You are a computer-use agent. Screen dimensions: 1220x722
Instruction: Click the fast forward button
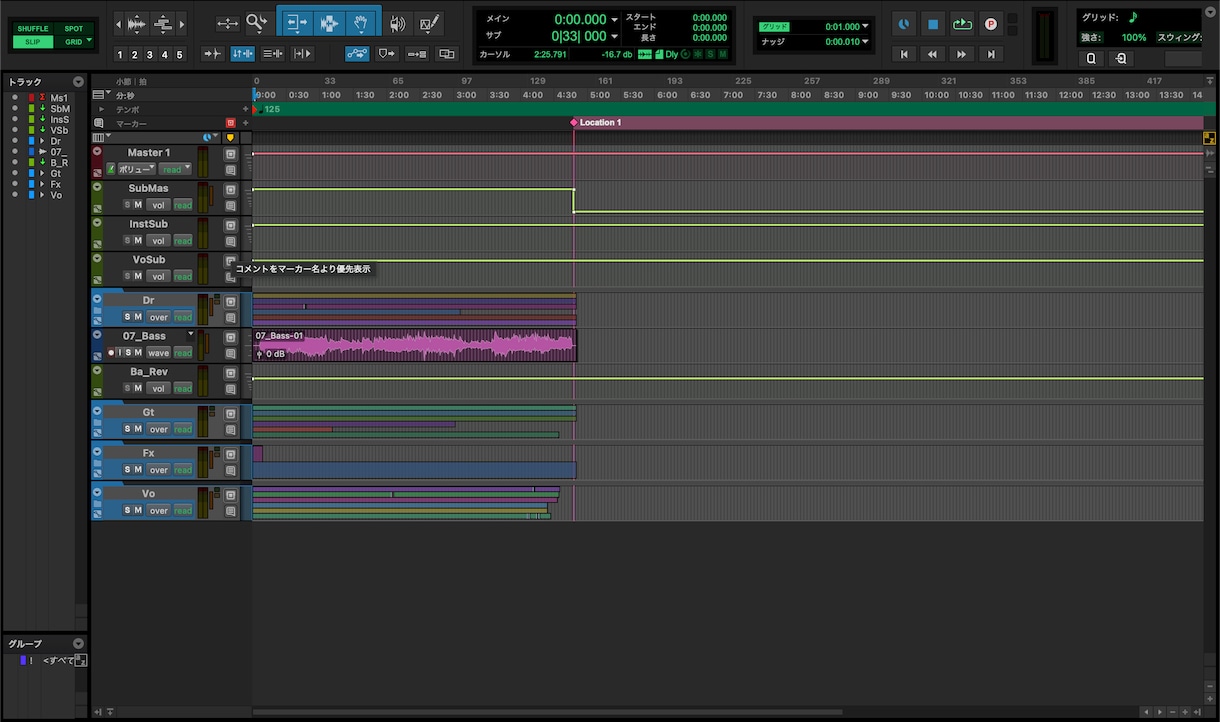(x=961, y=54)
